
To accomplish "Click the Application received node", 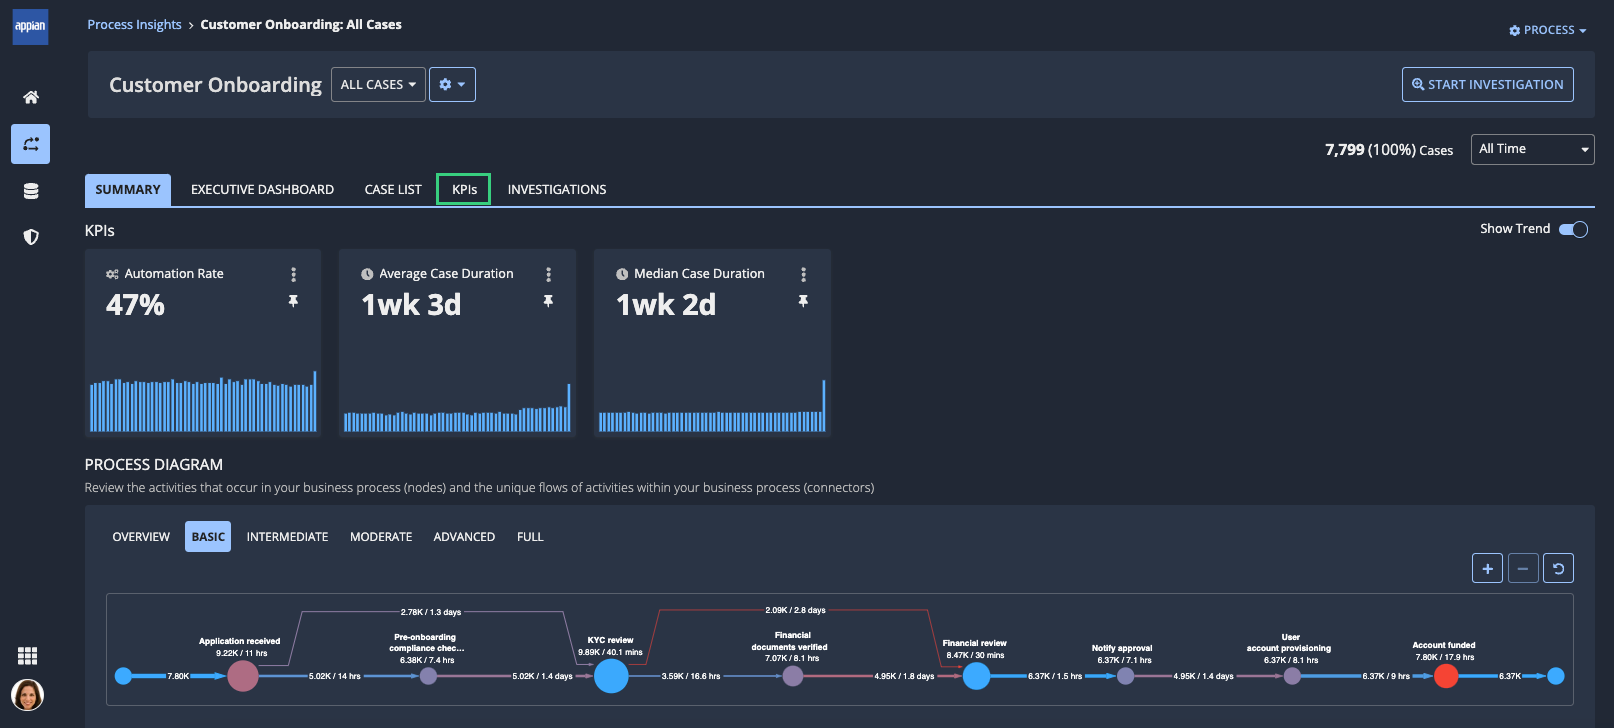I will (243, 676).
